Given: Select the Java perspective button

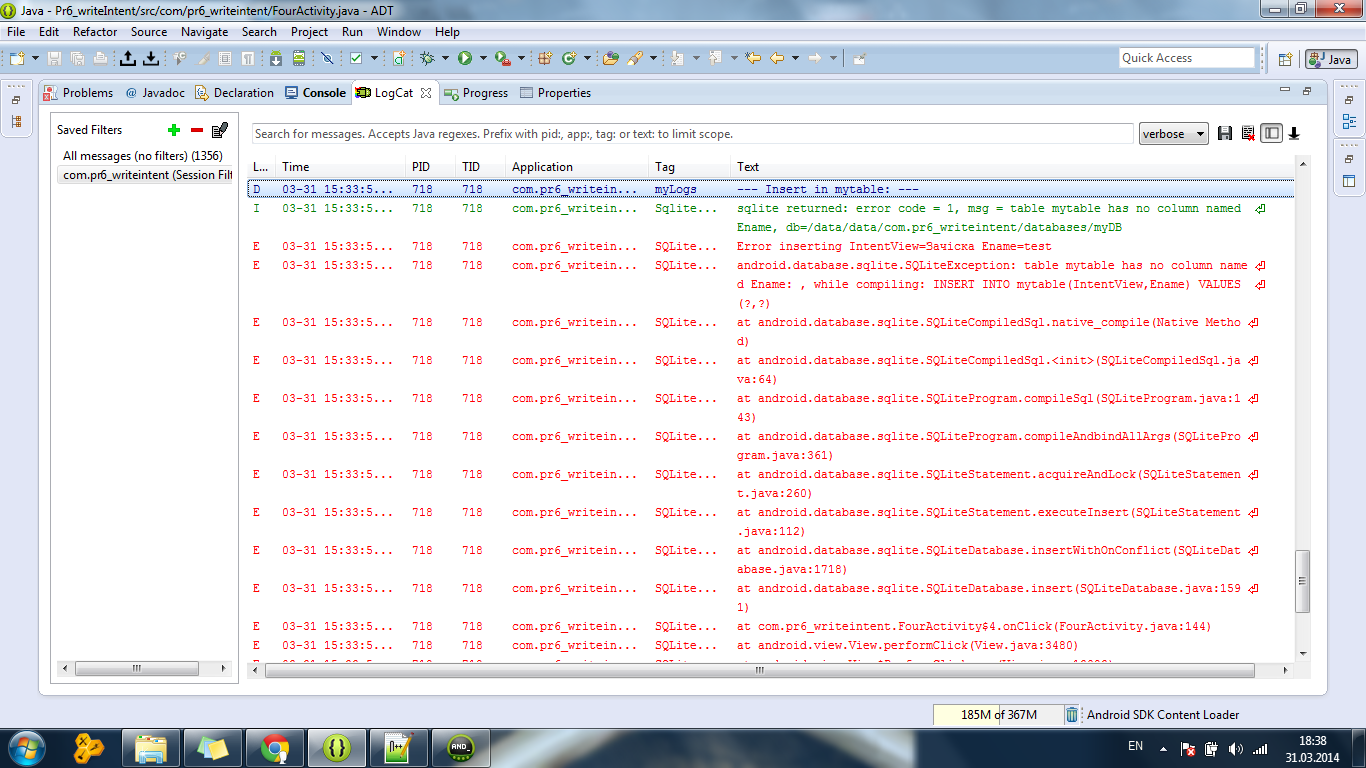Looking at the screenshot, I should pyautogui.click(x=1330, y=59).
